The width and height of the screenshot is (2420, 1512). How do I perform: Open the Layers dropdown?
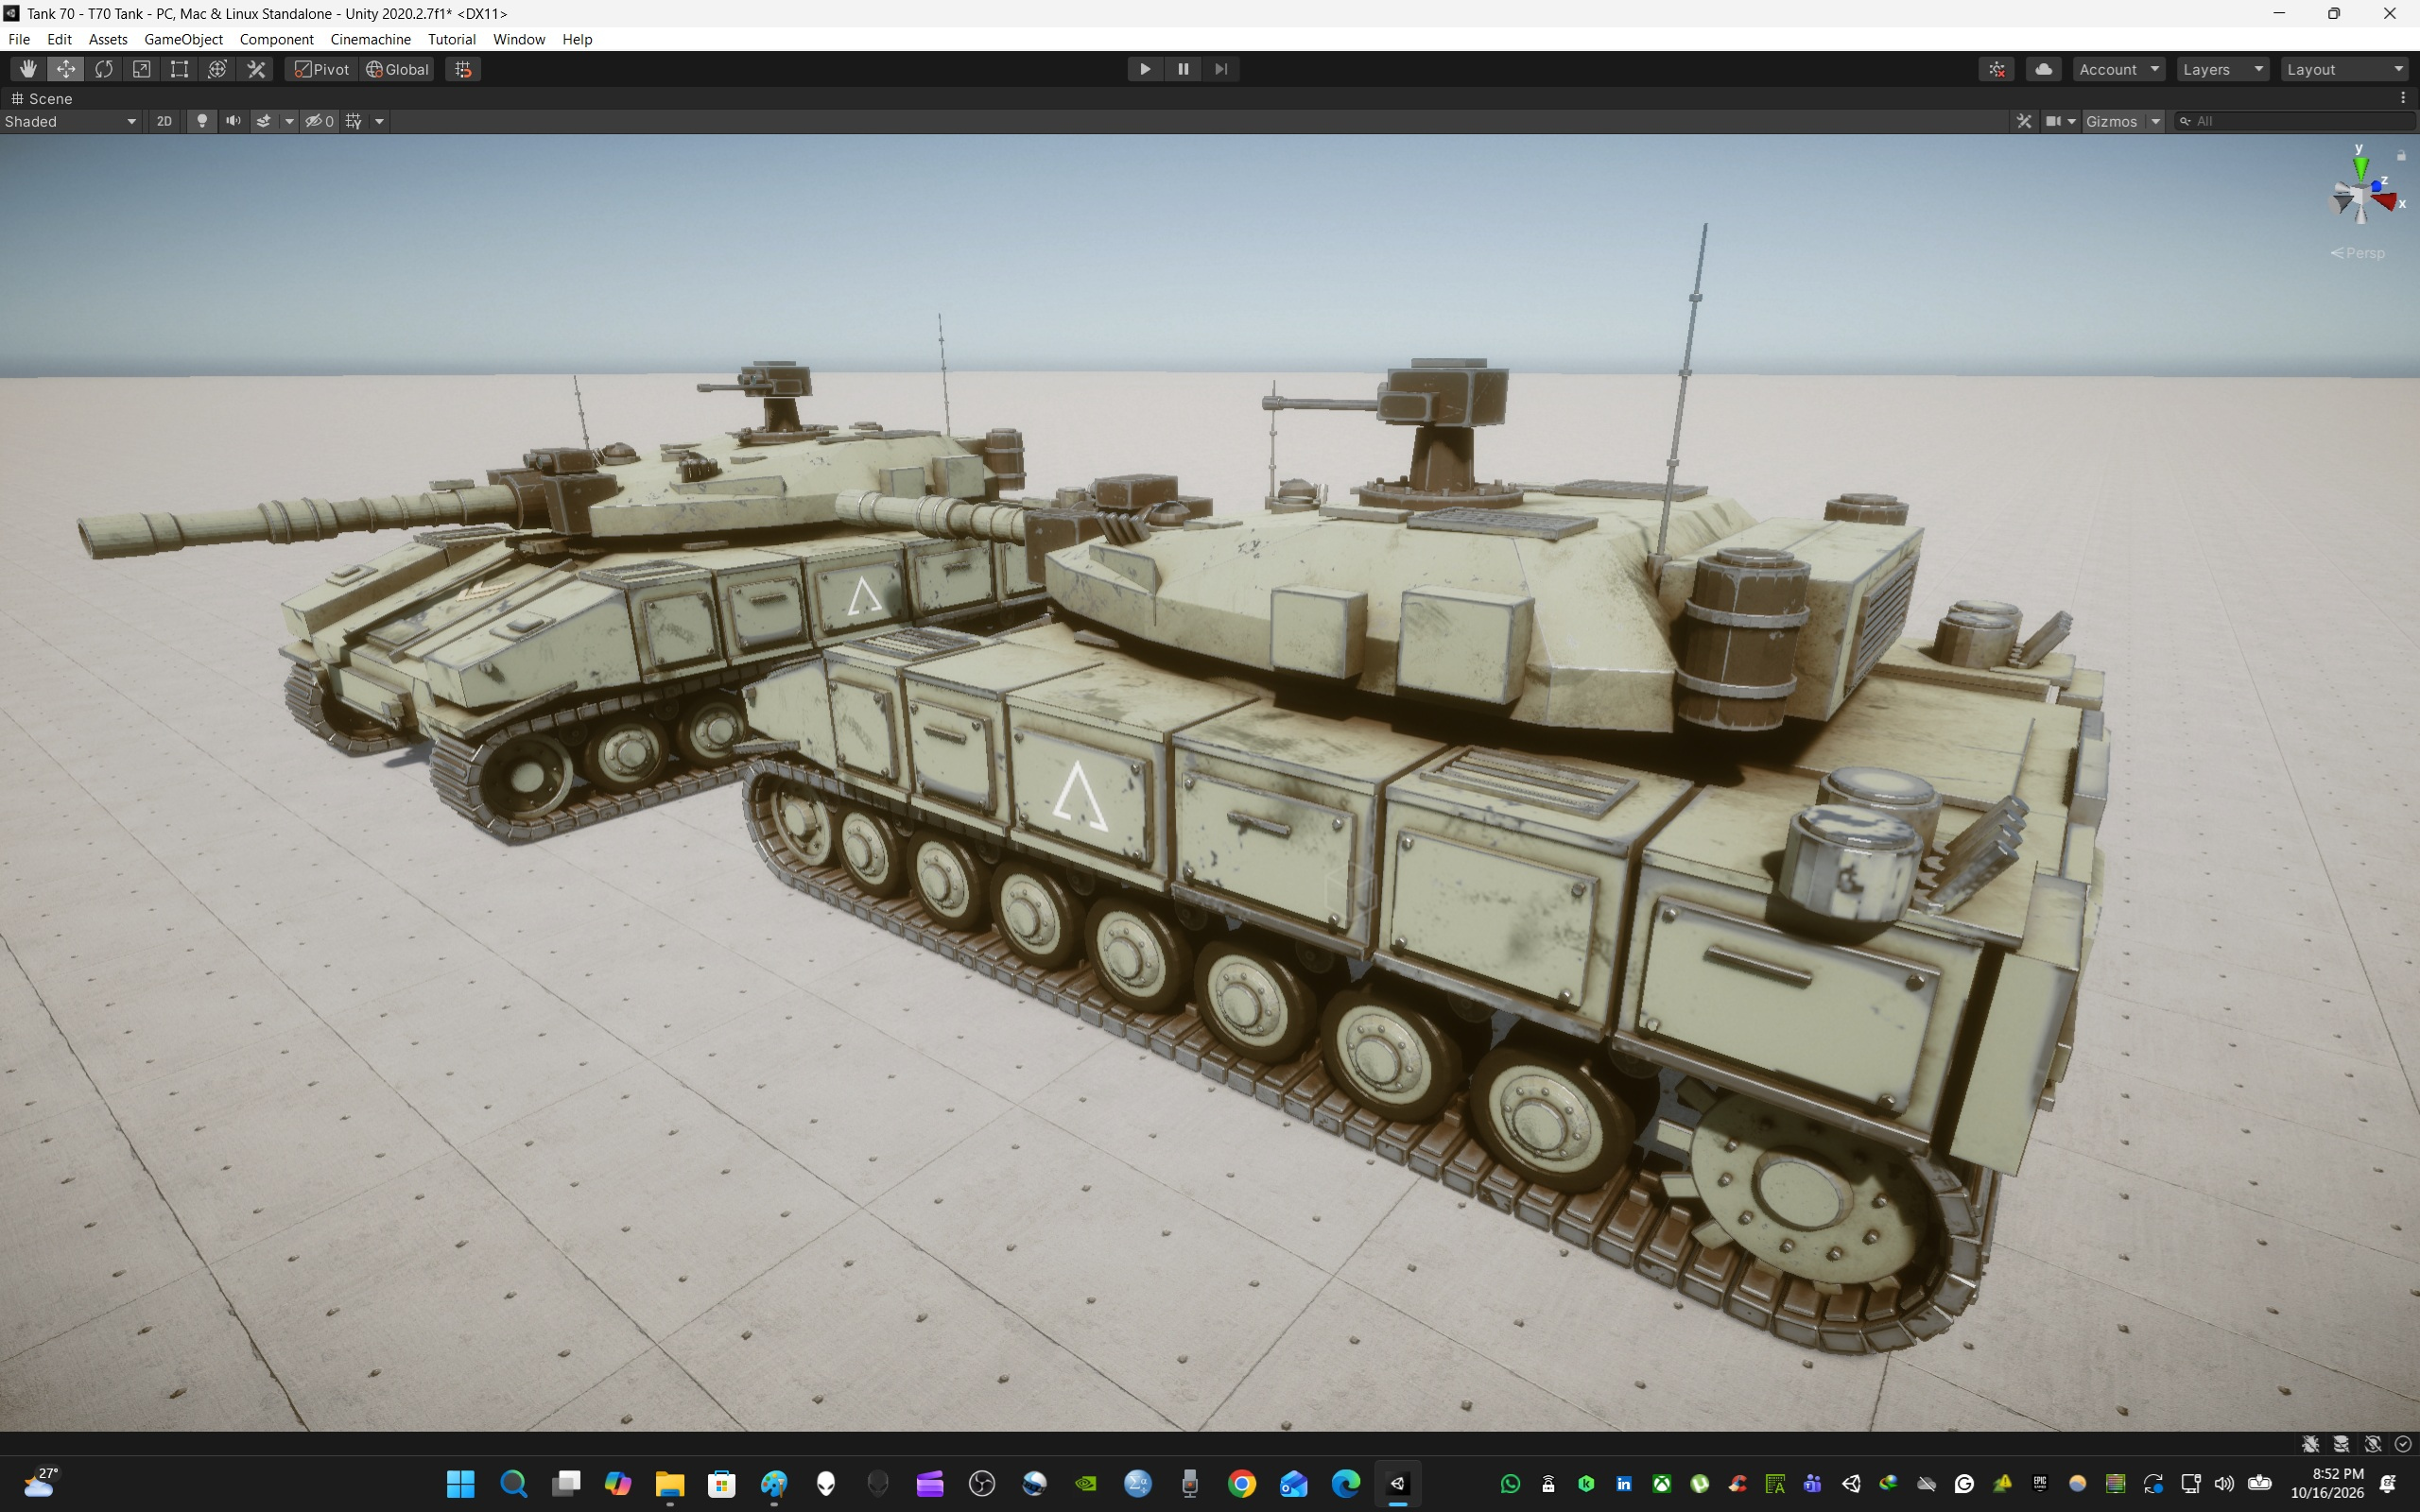pos(2223,69)
